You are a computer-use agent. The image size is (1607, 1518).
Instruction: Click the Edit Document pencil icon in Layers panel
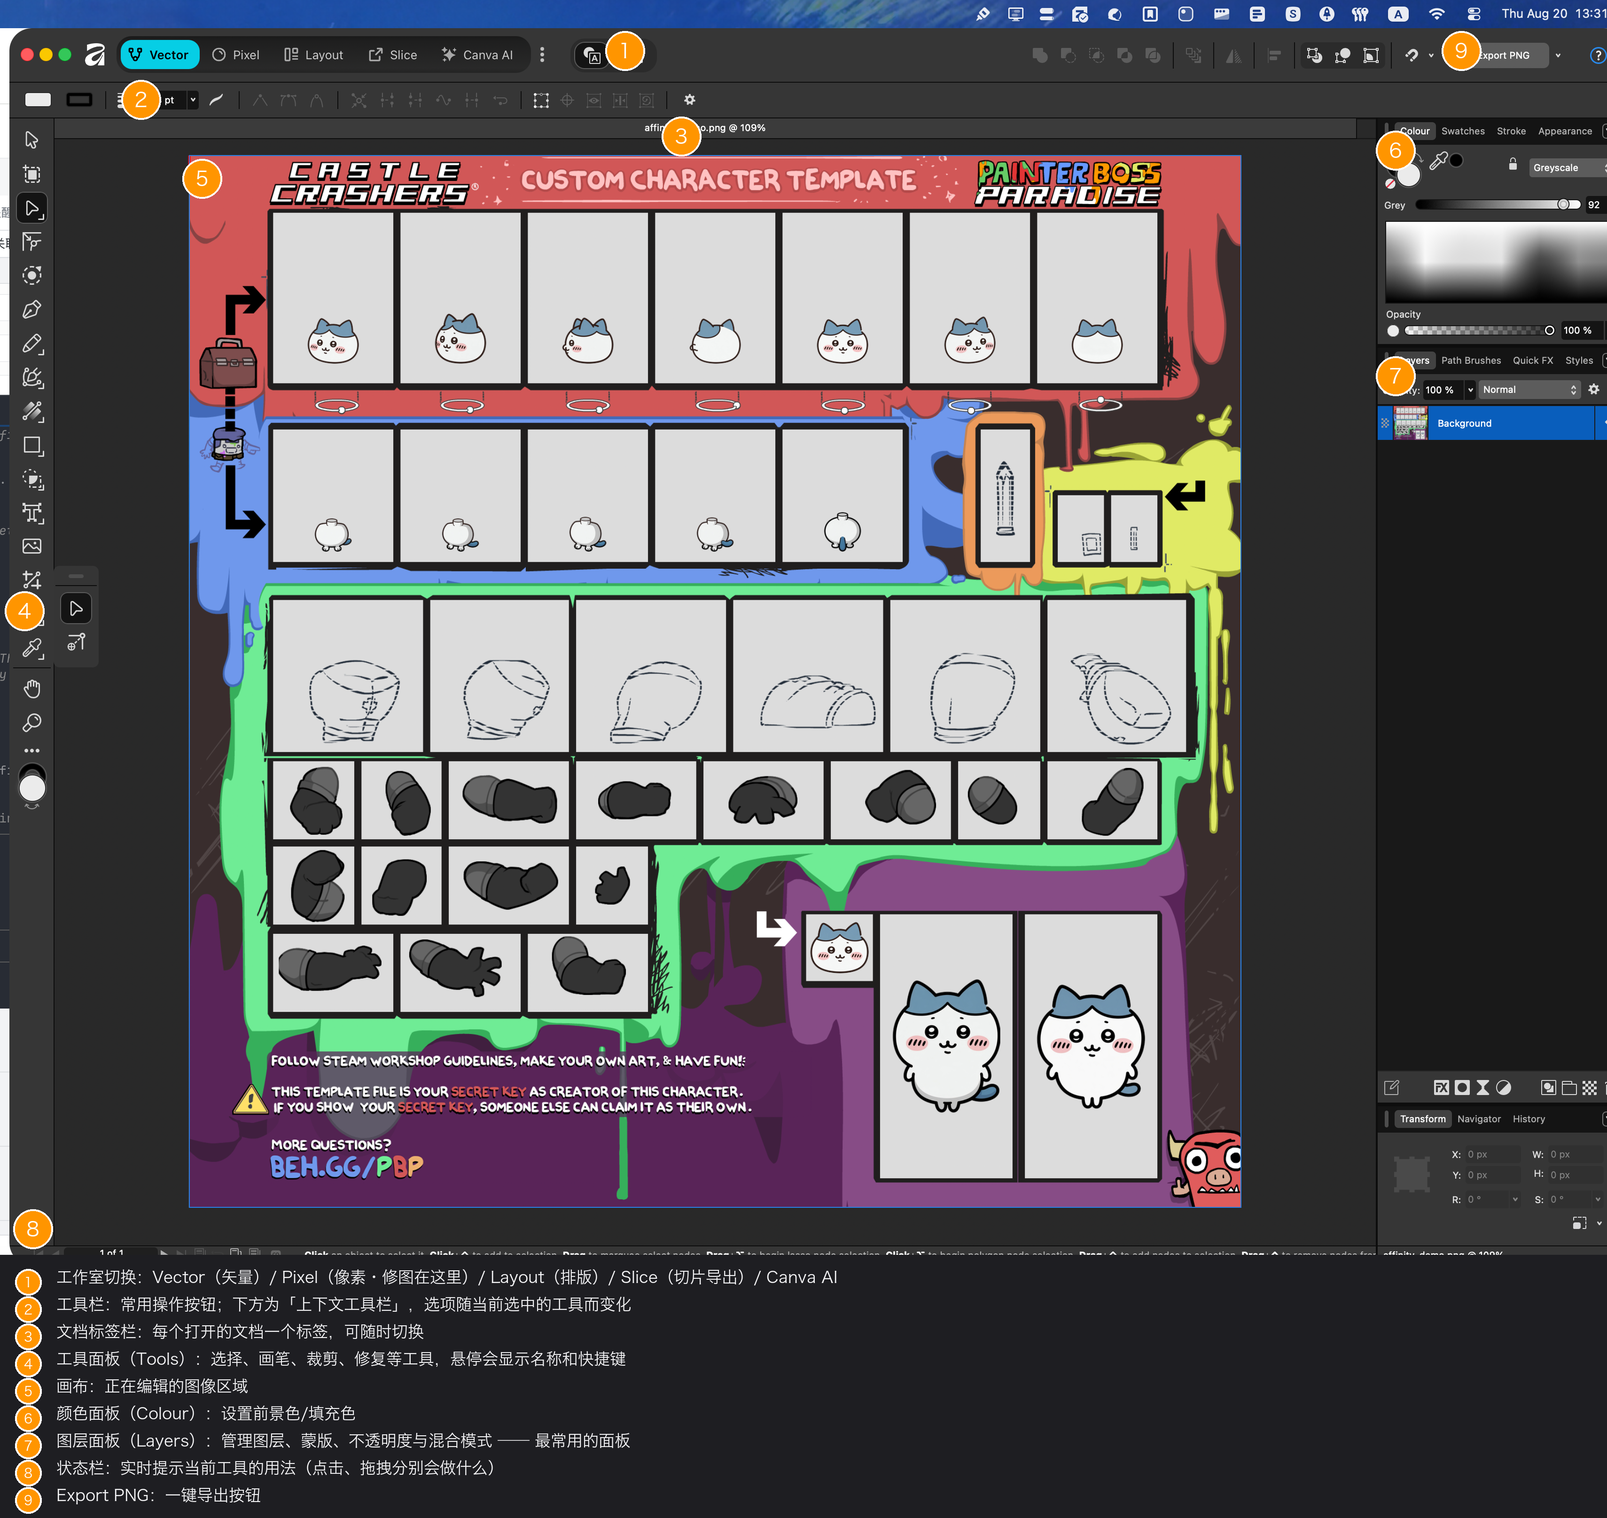[x=1391, y=1088]
